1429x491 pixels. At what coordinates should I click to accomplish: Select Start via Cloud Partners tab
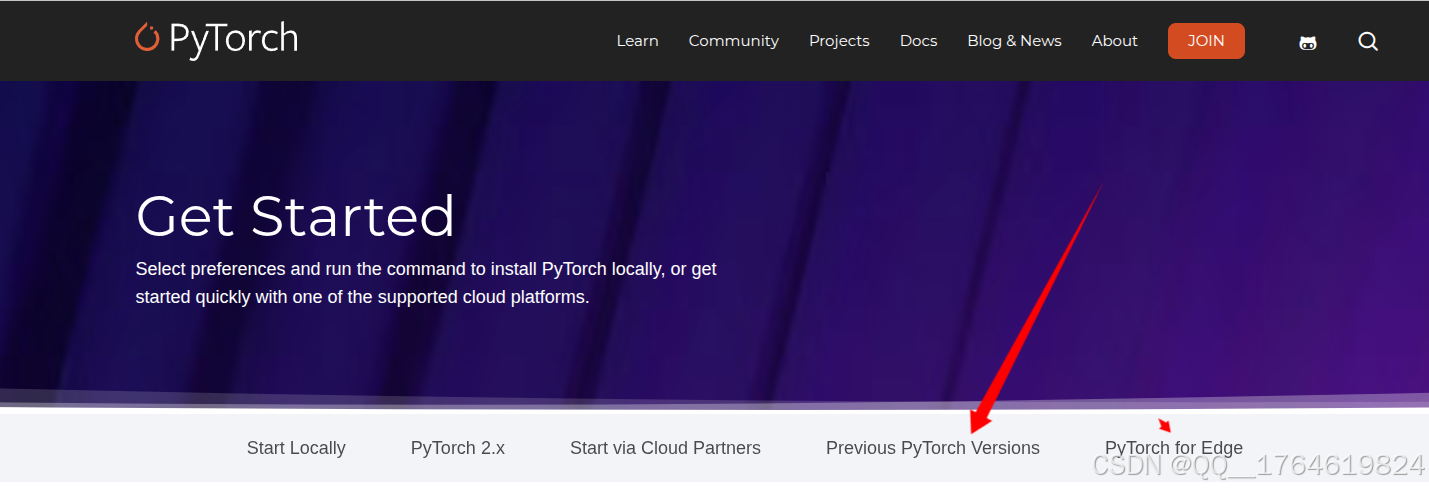click(665, 448)
